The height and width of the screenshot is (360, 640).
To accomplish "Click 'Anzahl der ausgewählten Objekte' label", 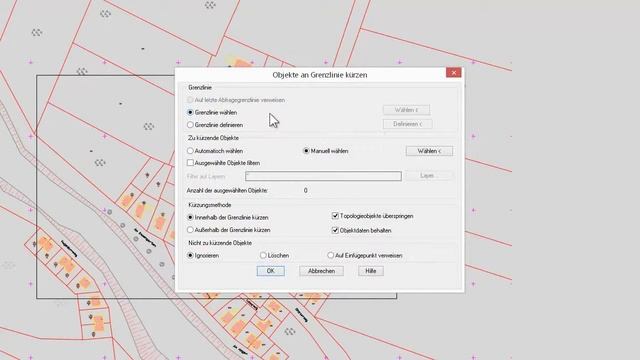I will 227,191.
